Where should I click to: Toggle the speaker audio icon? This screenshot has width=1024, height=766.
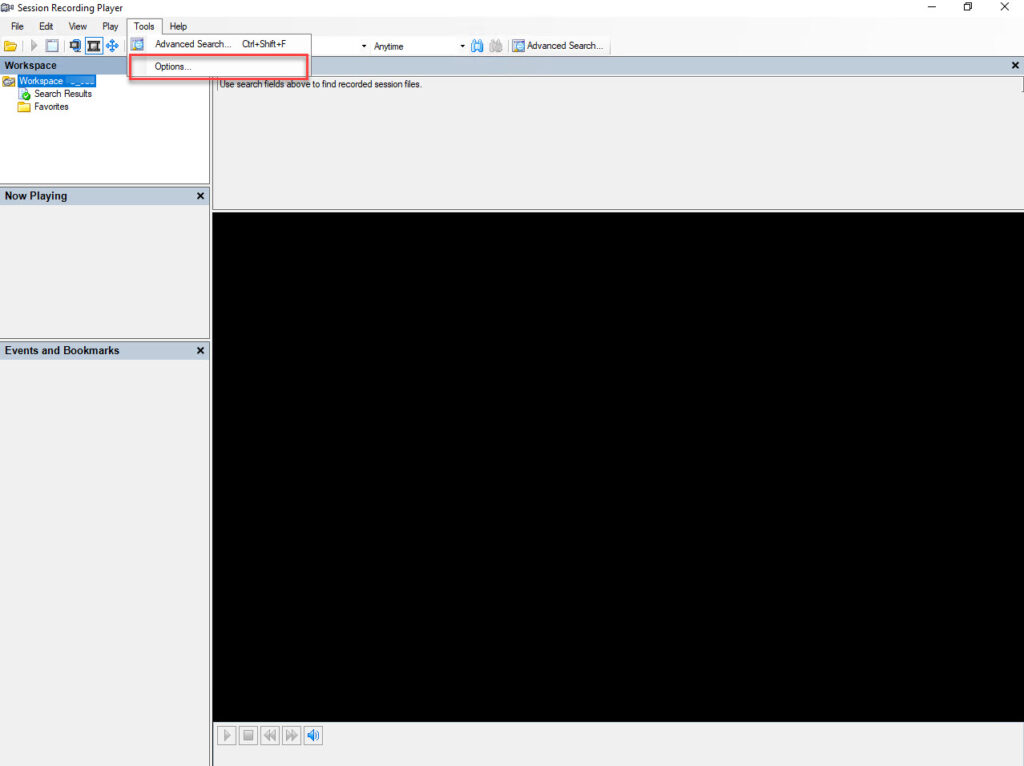pos(313,736)
